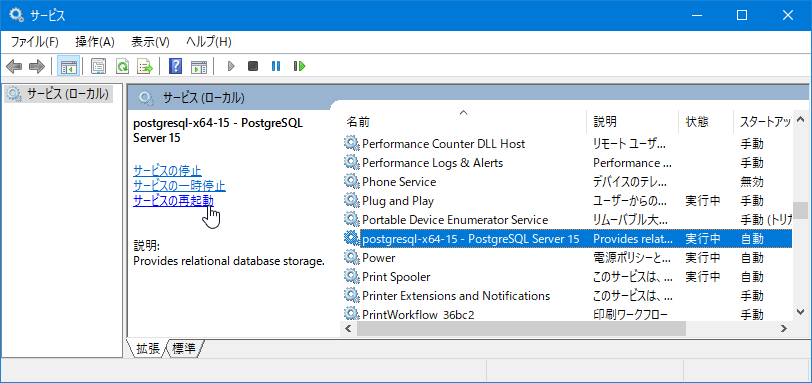Open the Properties toolbar icon

(98, 66)
